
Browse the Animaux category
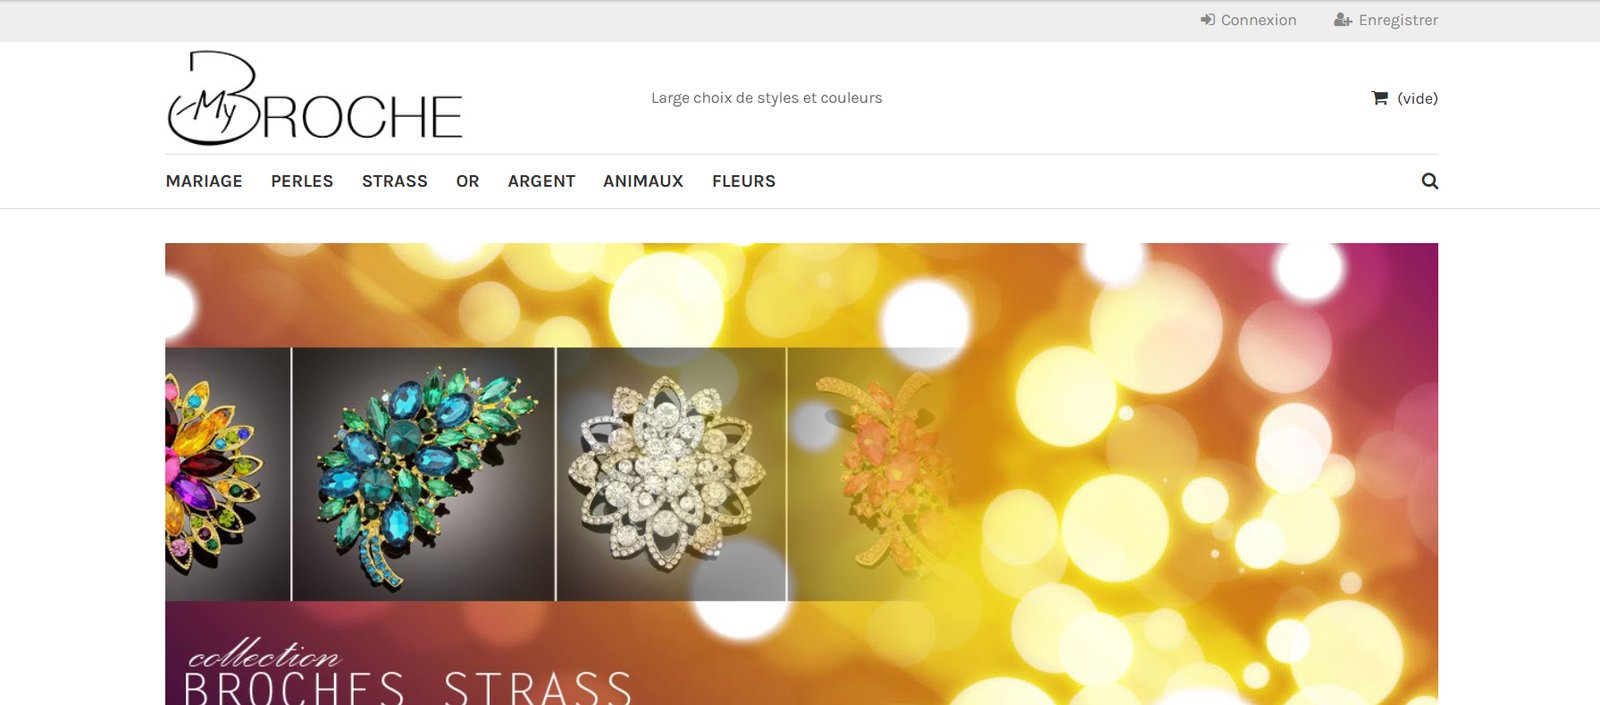643,181
